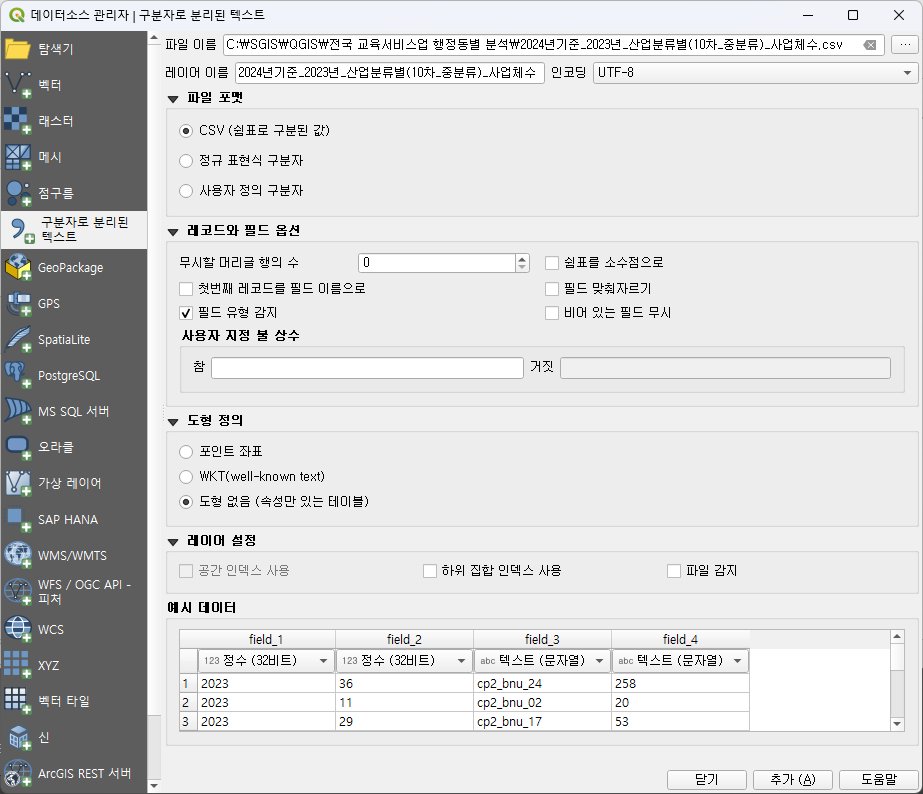This screenshot has height=794, width=923.
Task: Enable 하위 집합 인덱스 사용 checkbox
Action: [430, 571]
